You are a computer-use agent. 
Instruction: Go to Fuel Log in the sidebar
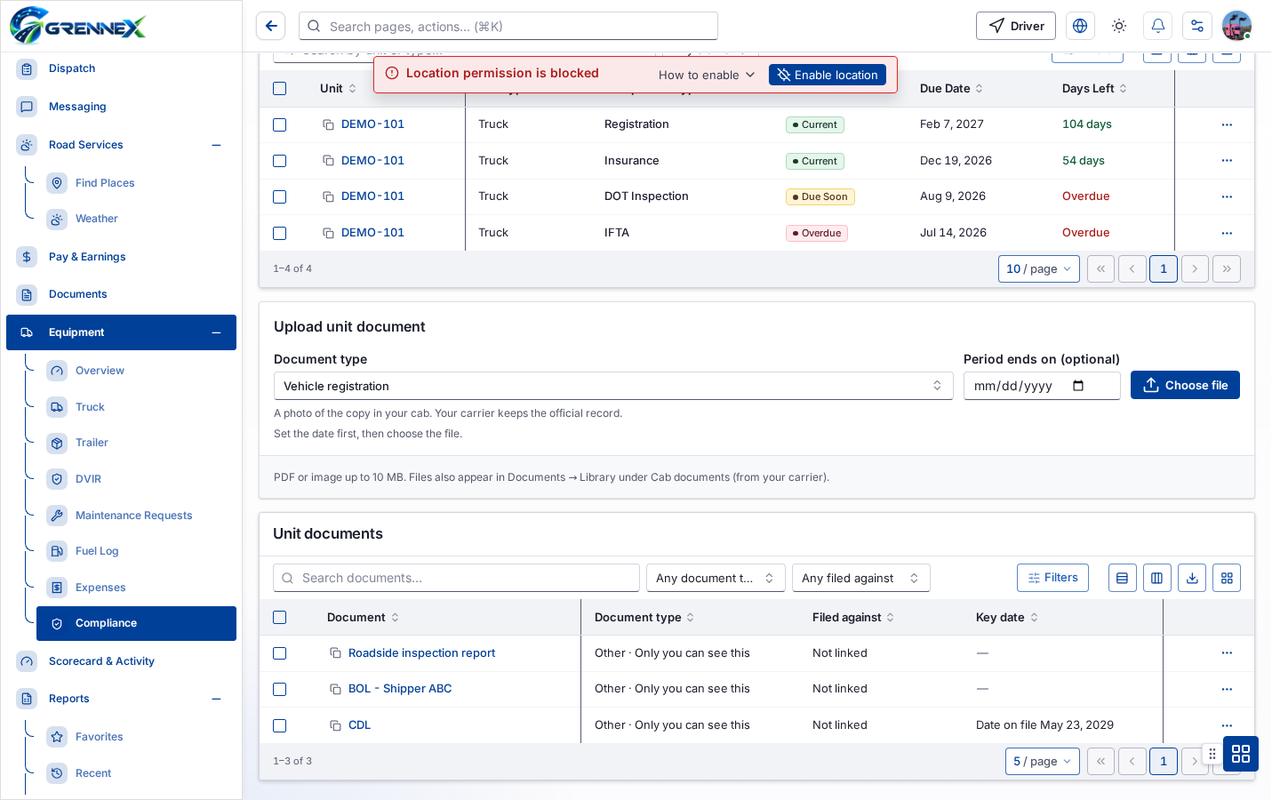click(x=97, y=551)
